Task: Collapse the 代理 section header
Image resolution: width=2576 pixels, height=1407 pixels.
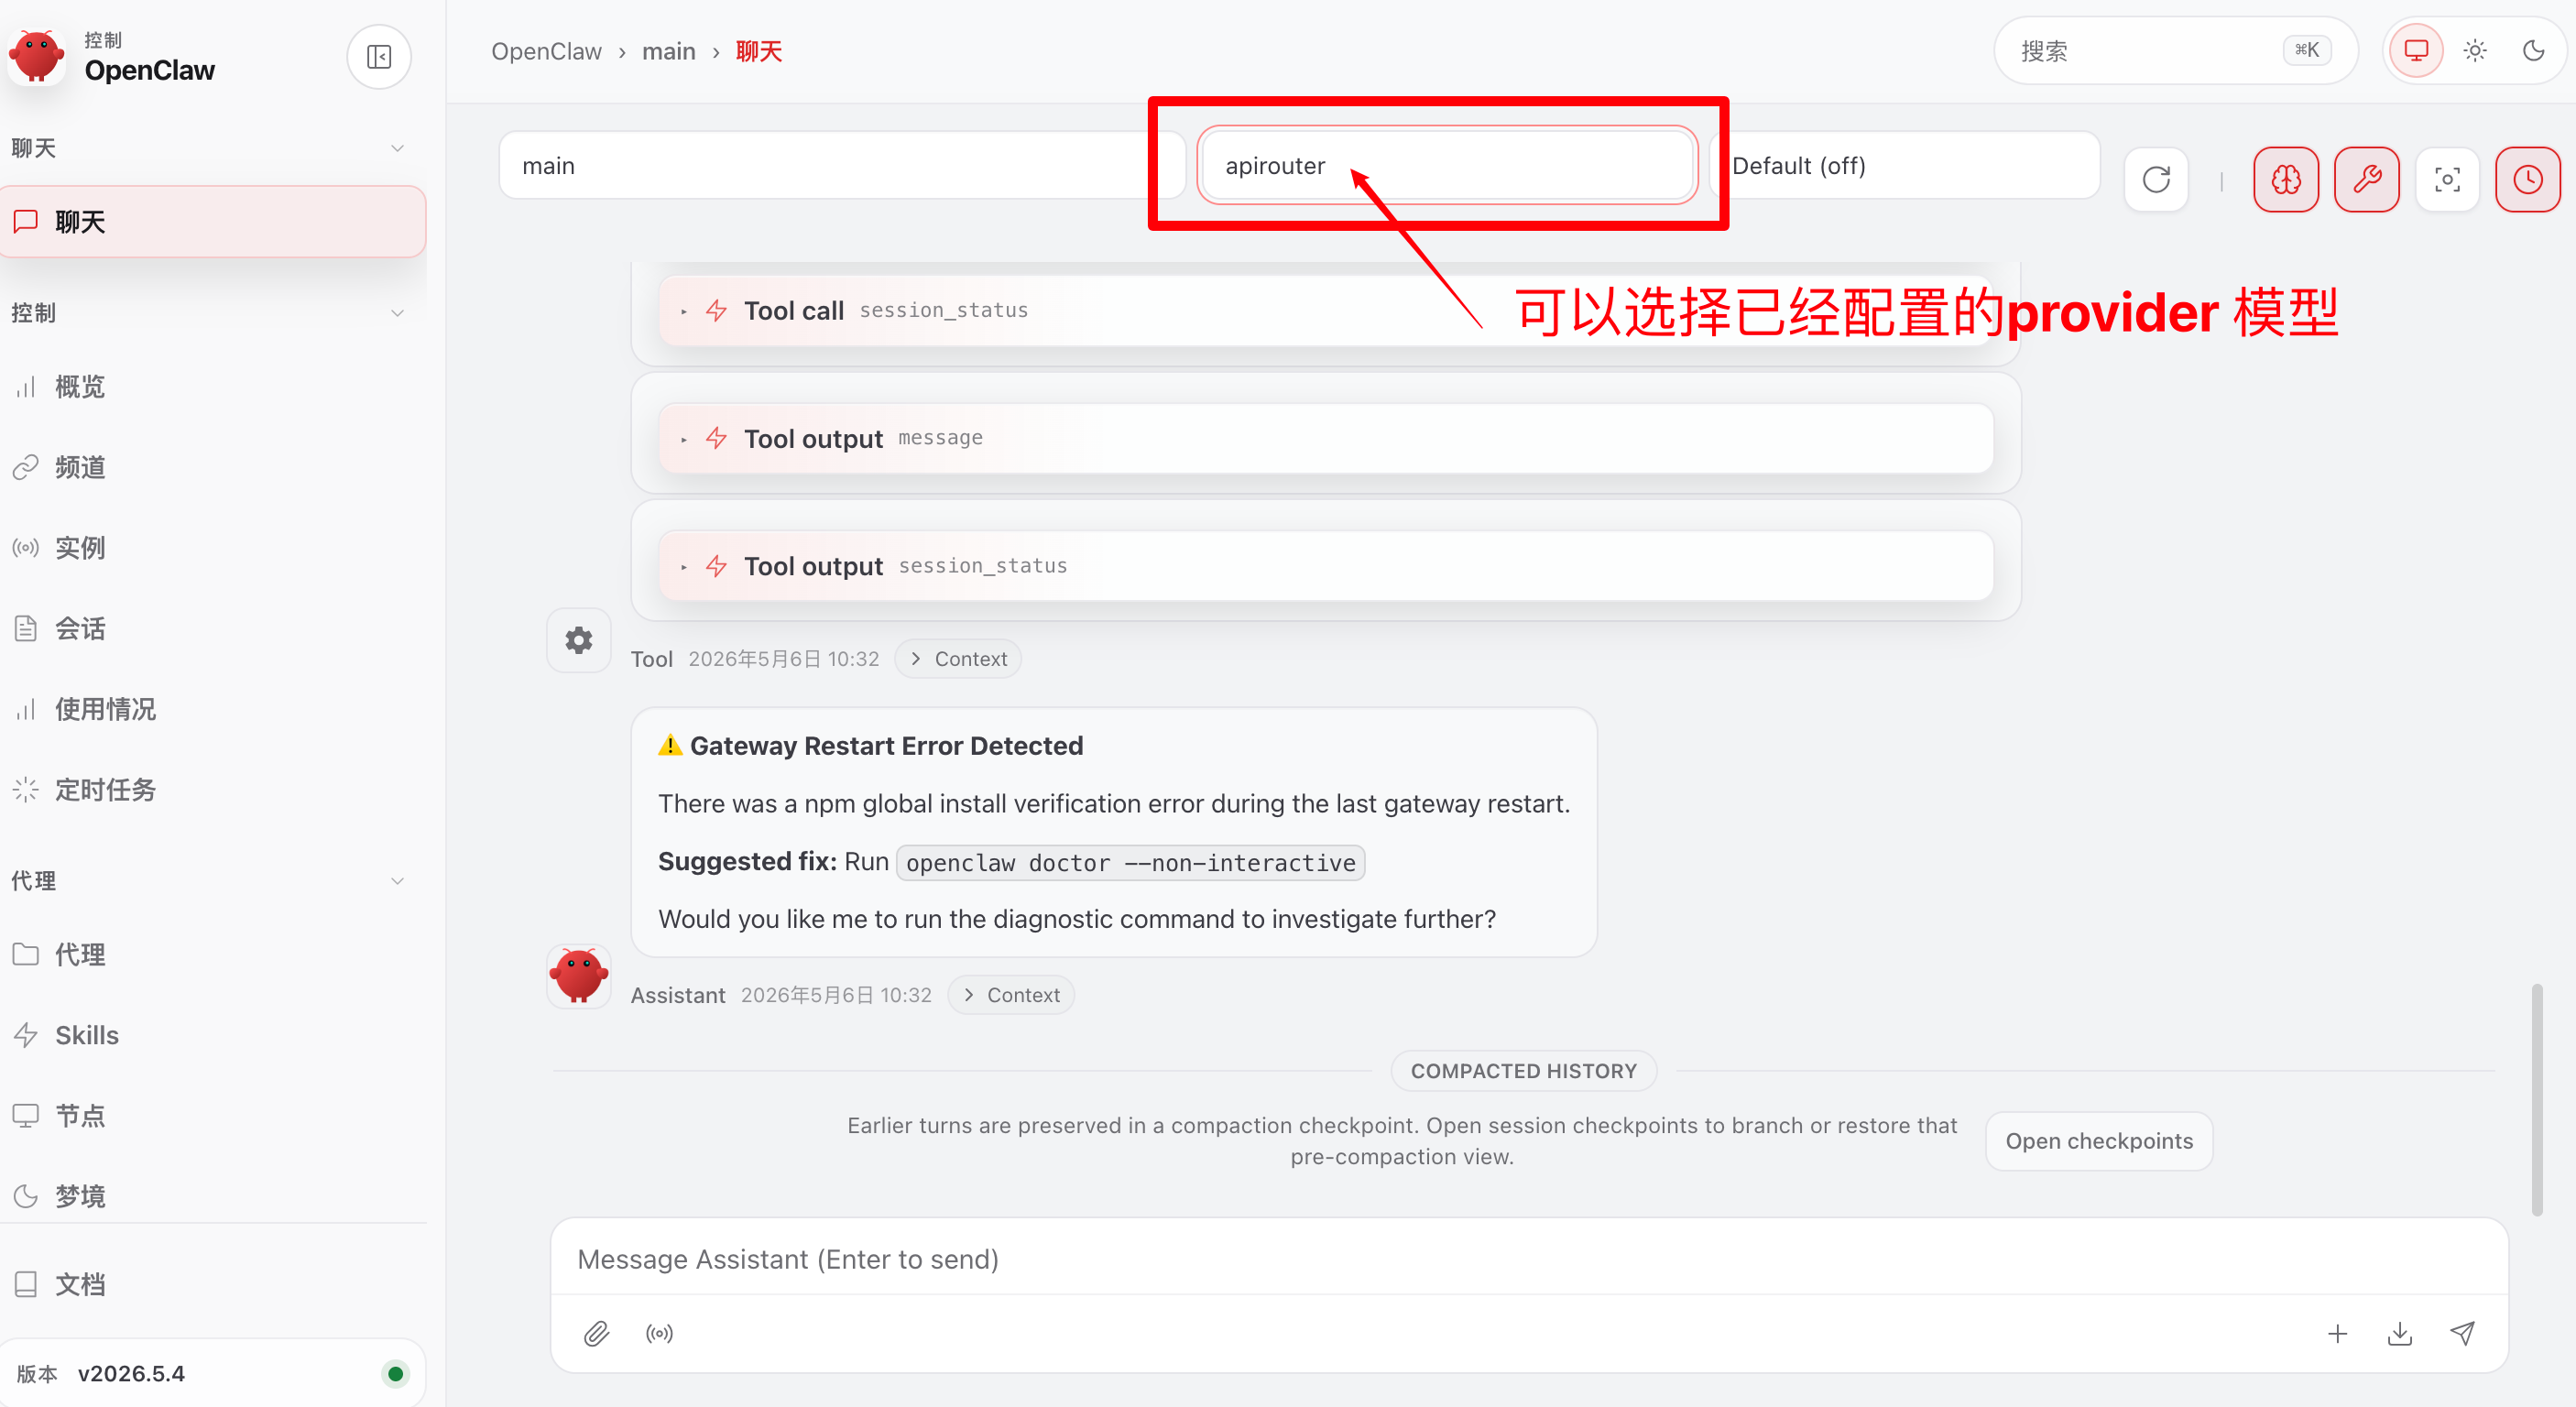Action: (208, 880)
